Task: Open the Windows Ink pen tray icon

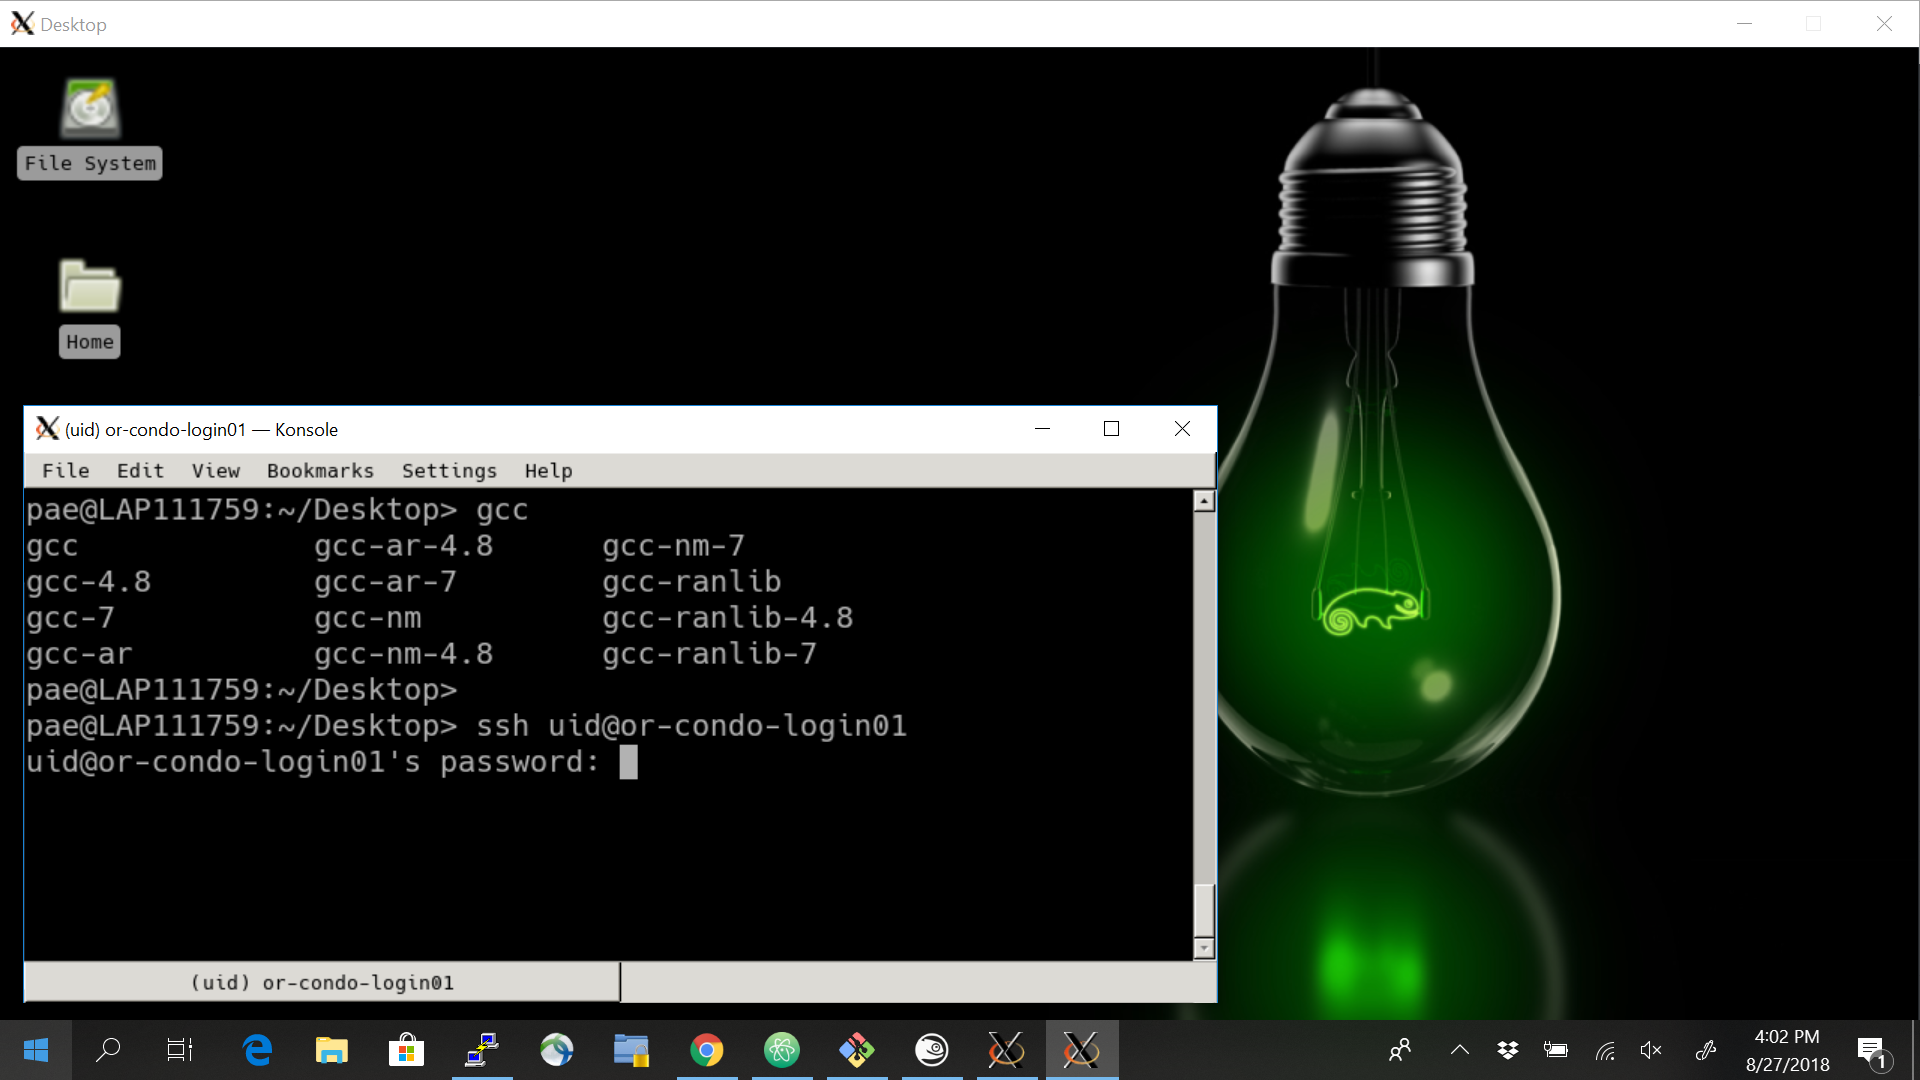Action: 1706,1050
